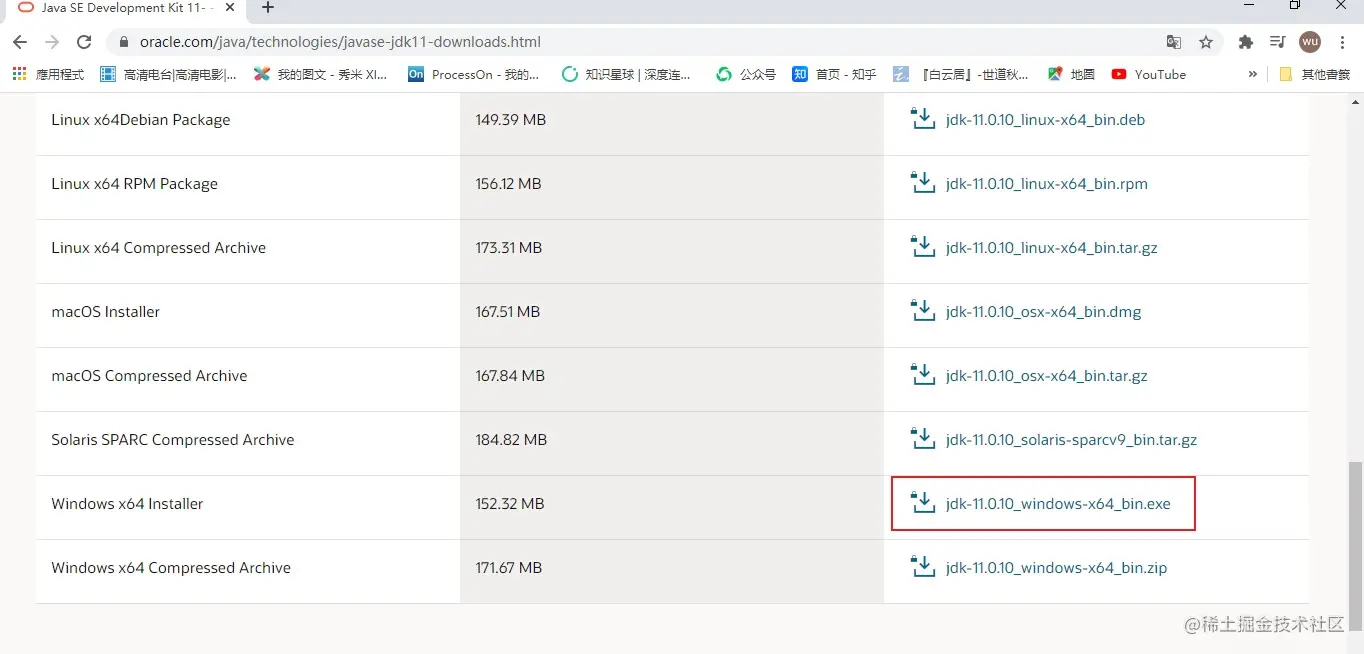Bookmark this page with the star icon
This screenshot has width=1364, height=654.
tap(1206, 42)
